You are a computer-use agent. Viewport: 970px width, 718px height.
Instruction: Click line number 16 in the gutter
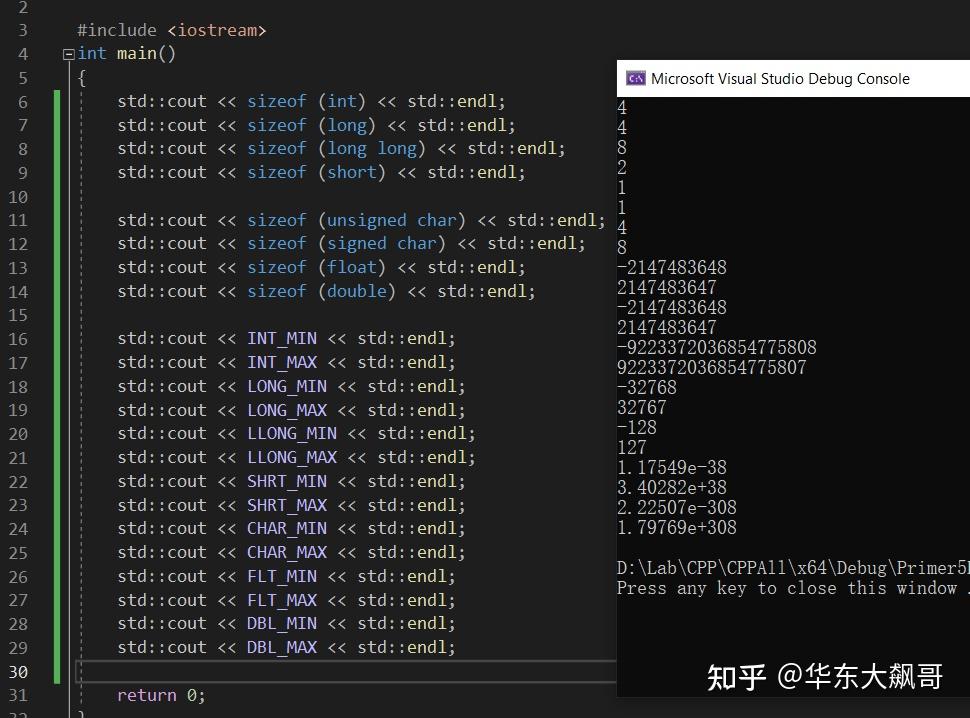(18, 340)
